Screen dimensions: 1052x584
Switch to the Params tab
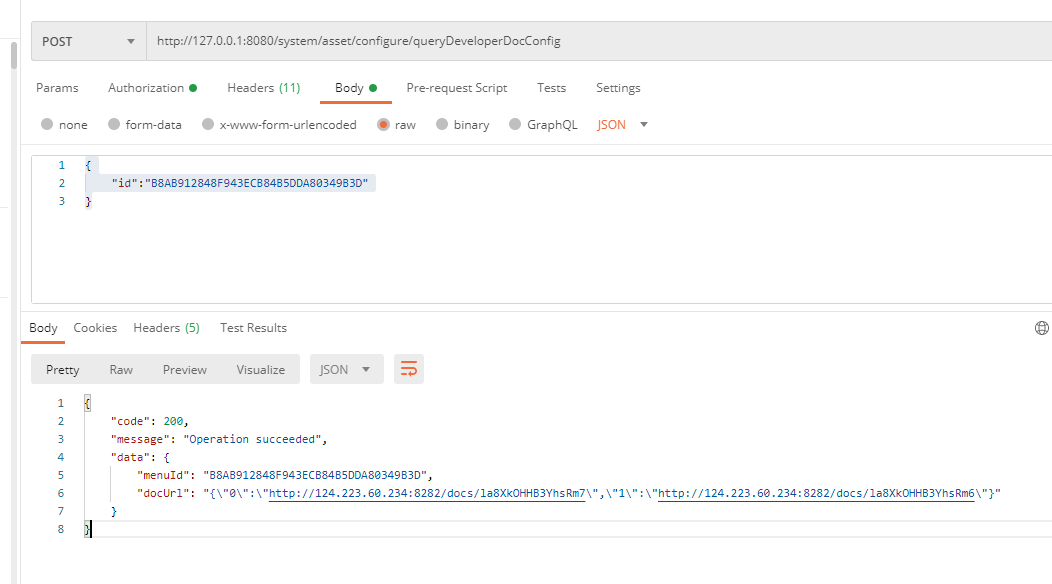coord(57,88)
